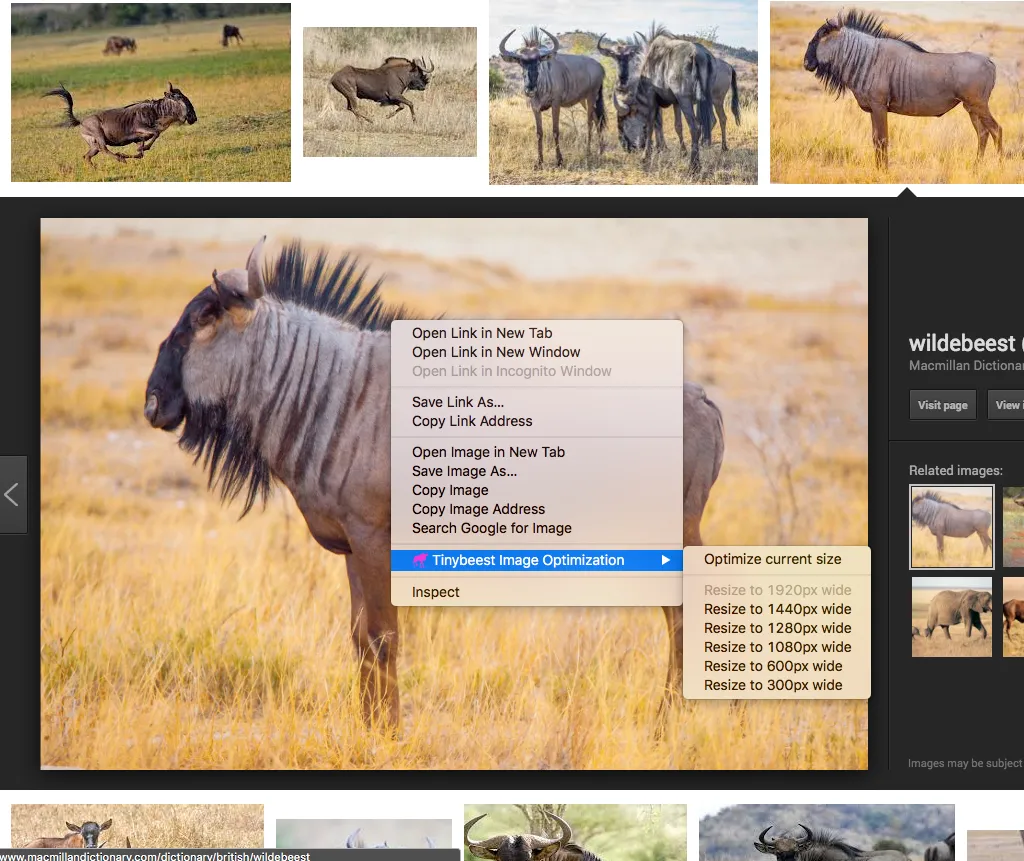Choose Save Image As from the context menu
Viewport: 1024px width, 861px height.
click(463, 471)
